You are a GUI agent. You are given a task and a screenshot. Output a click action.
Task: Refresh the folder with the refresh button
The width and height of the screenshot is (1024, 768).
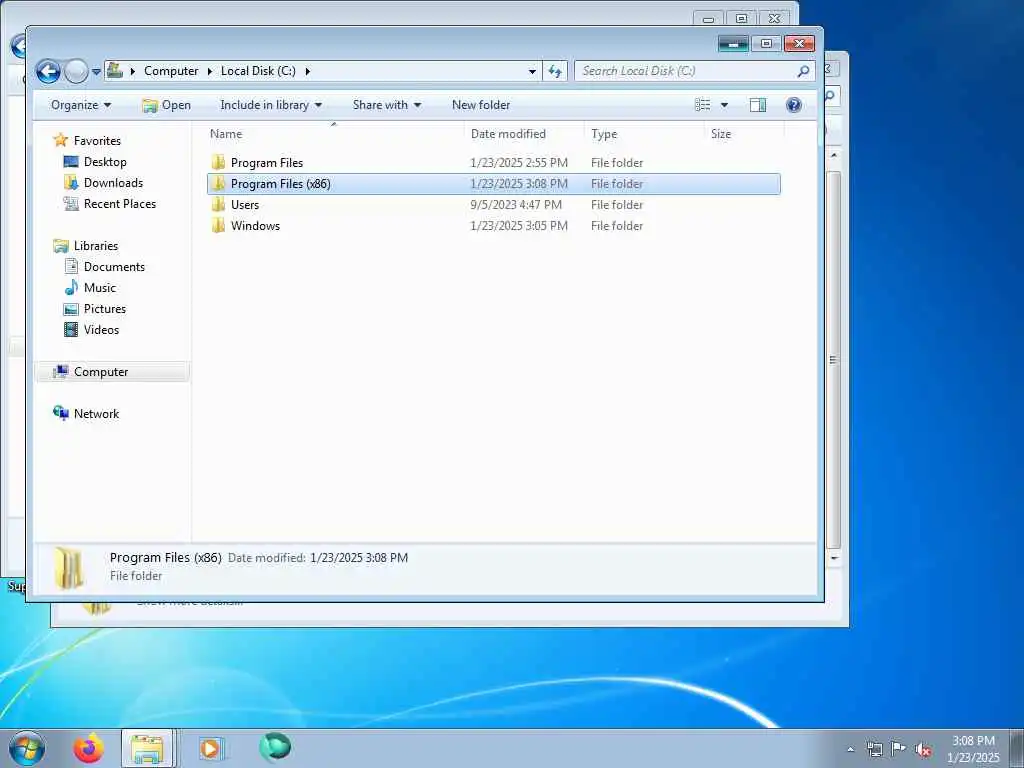(x=555, y=71)
